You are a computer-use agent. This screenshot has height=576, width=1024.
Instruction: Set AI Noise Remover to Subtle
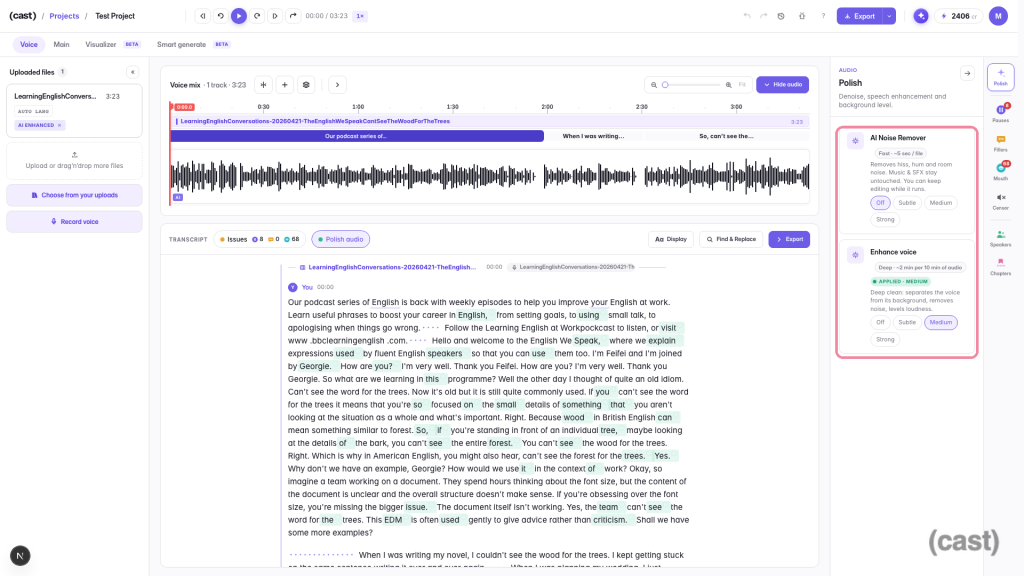point(907,202)
